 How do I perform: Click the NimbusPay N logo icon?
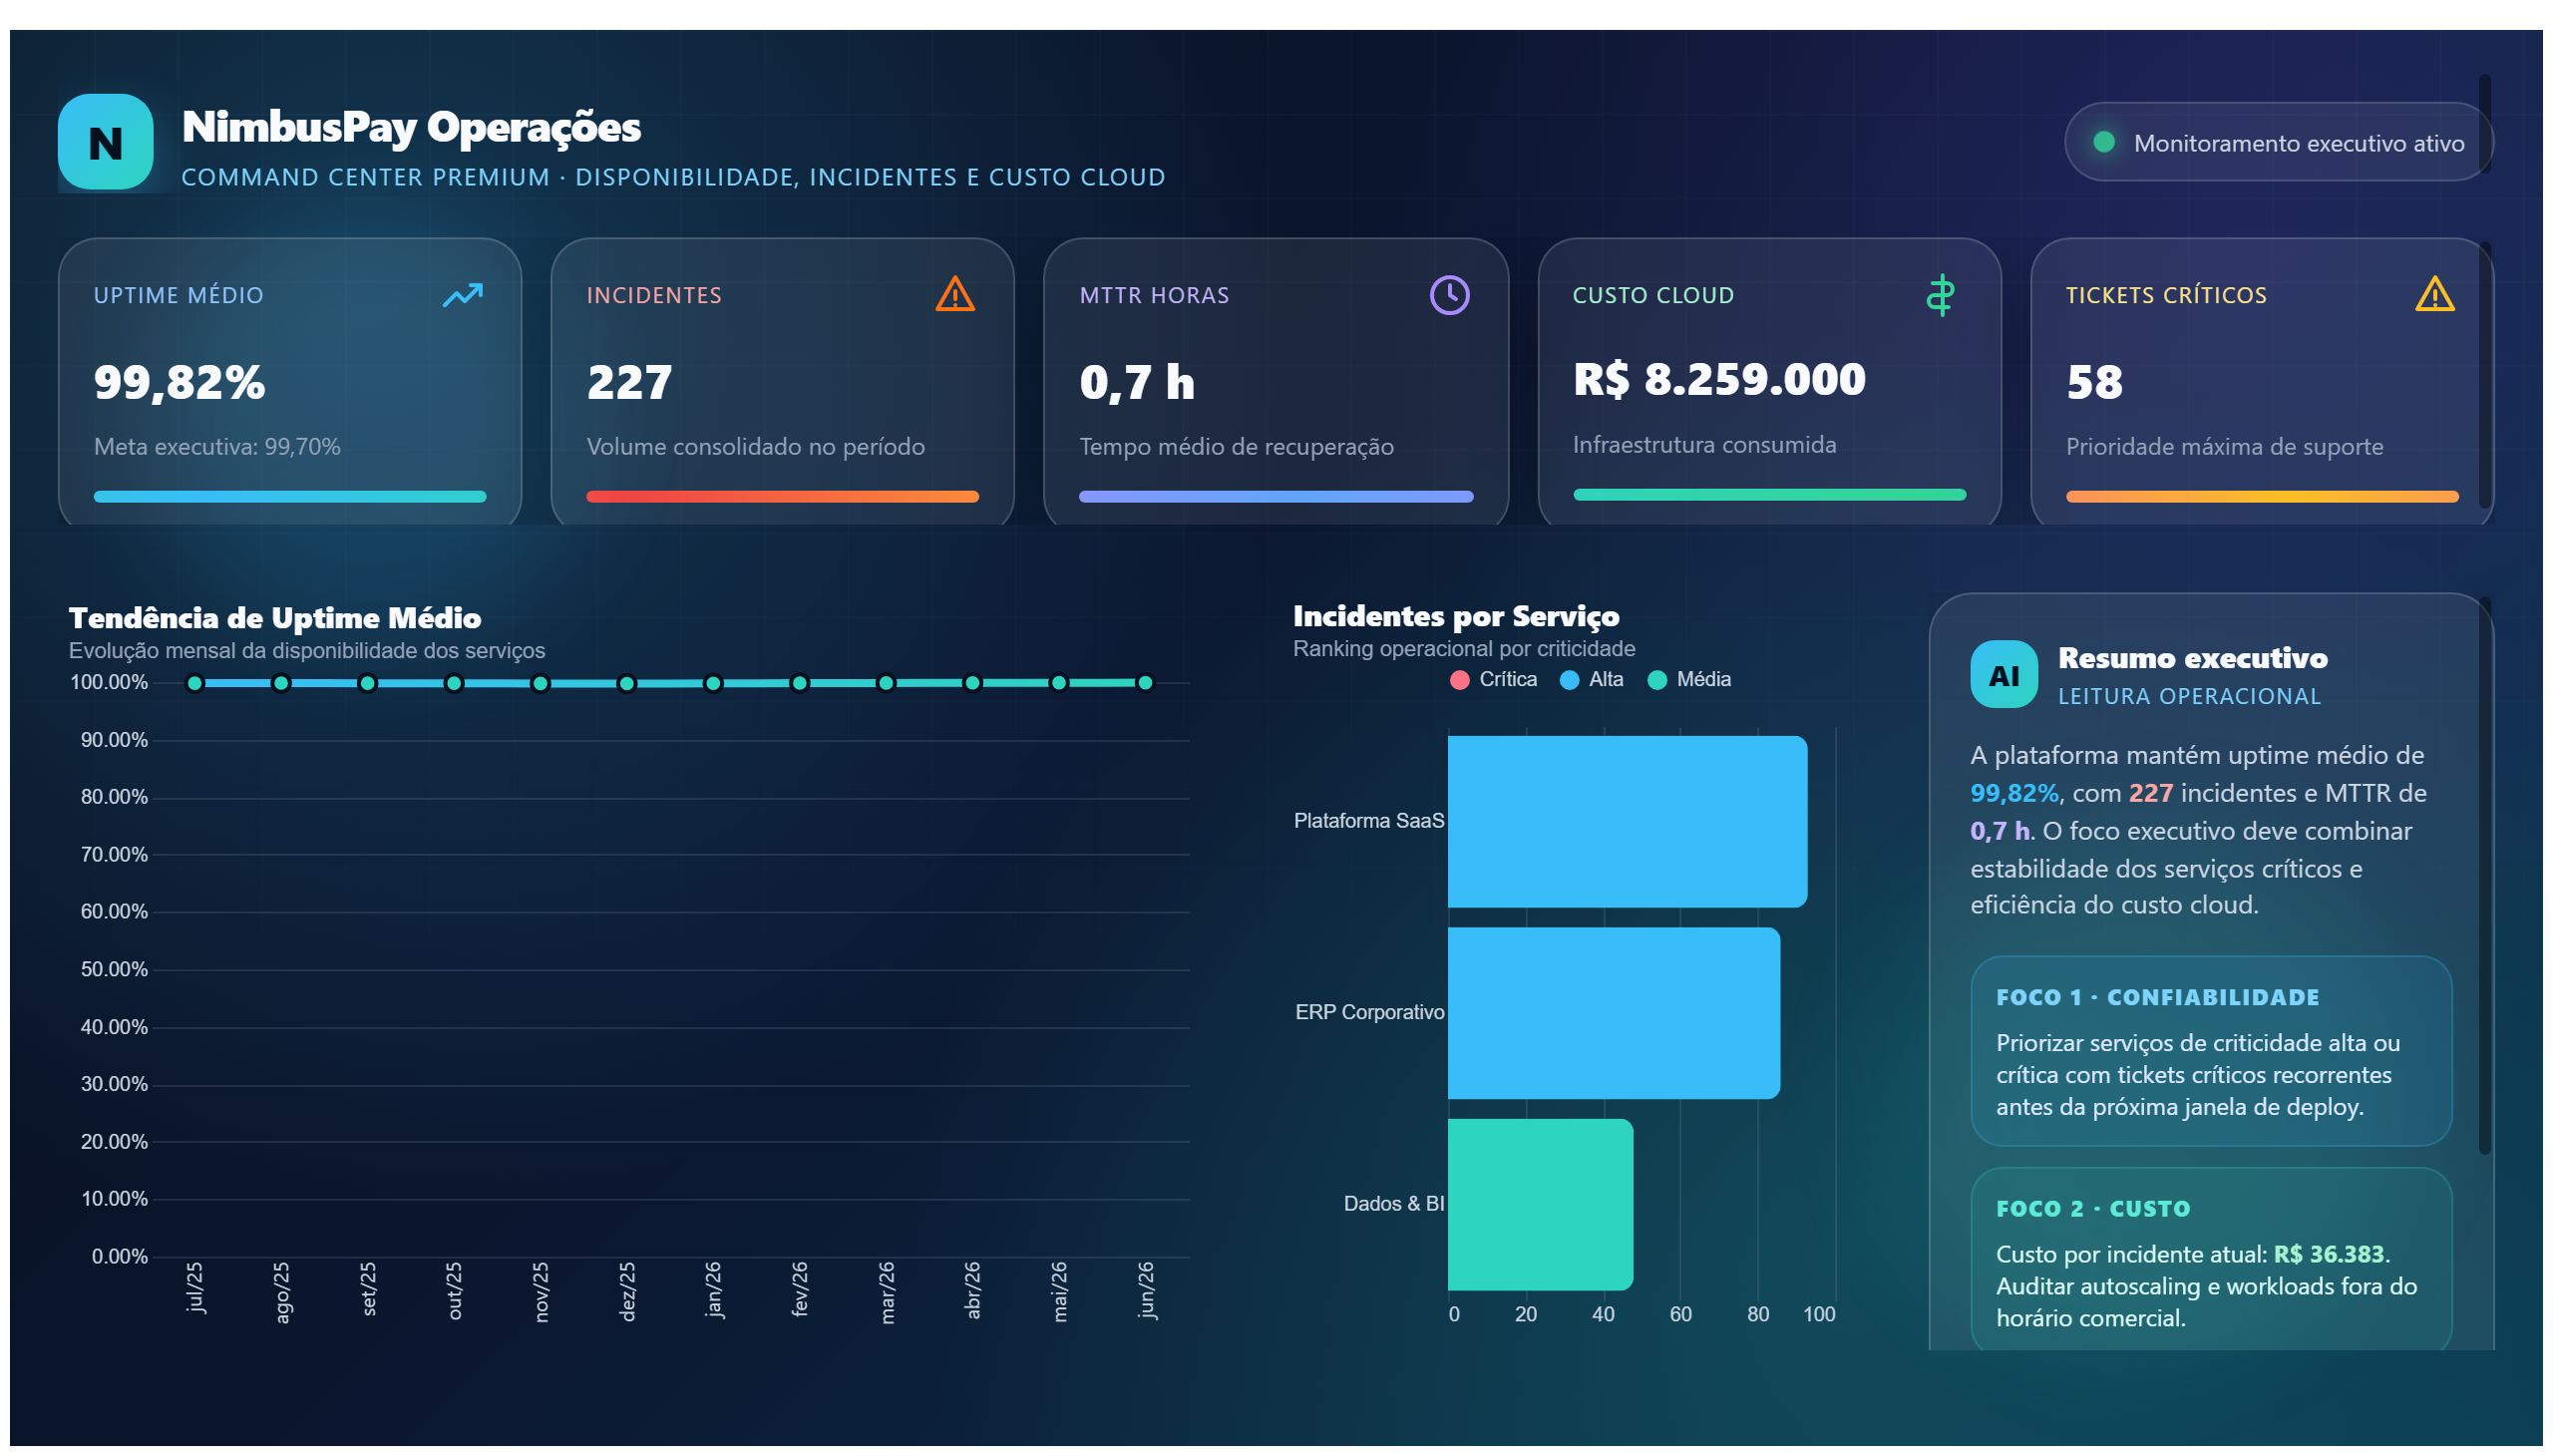[x=105, y=142]
